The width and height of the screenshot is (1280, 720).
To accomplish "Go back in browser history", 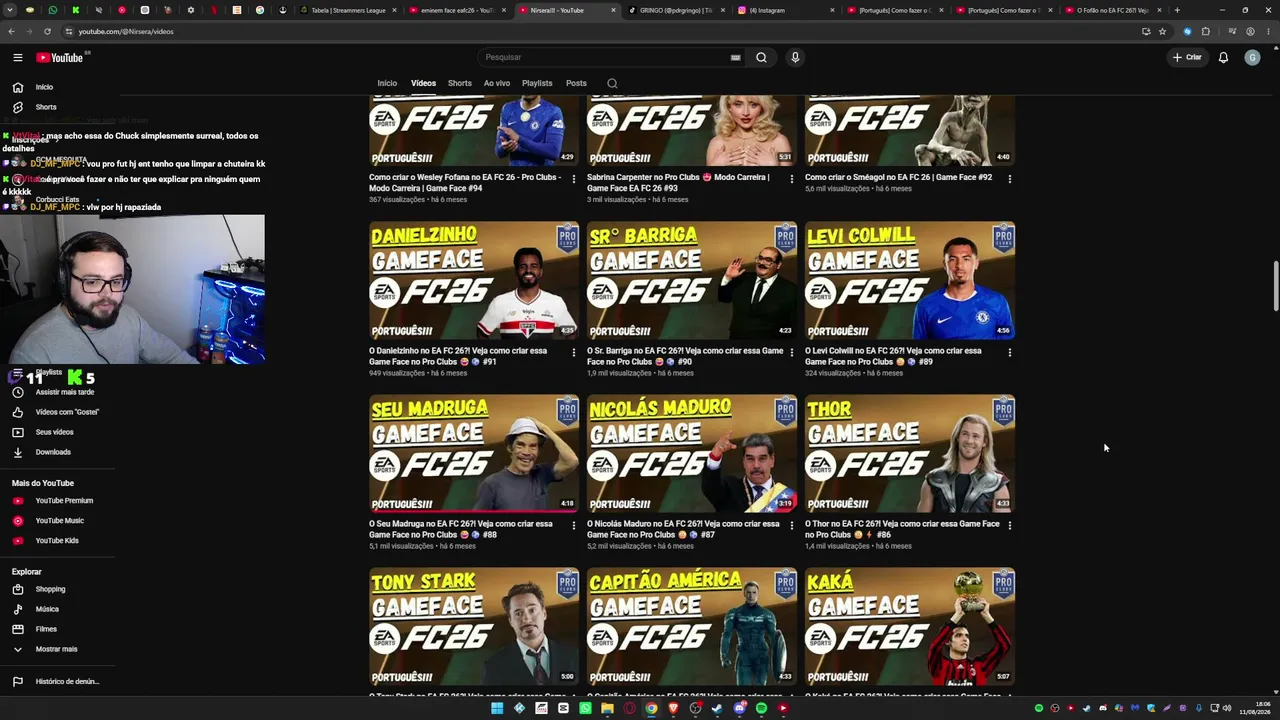I will point(12,31).
